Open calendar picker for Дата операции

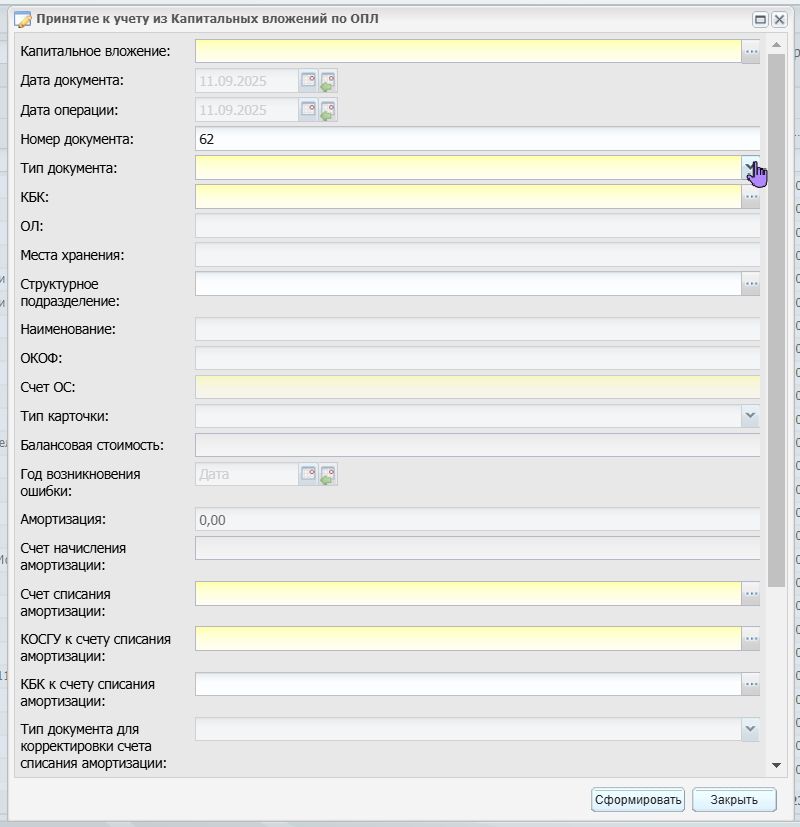point(308,110)
